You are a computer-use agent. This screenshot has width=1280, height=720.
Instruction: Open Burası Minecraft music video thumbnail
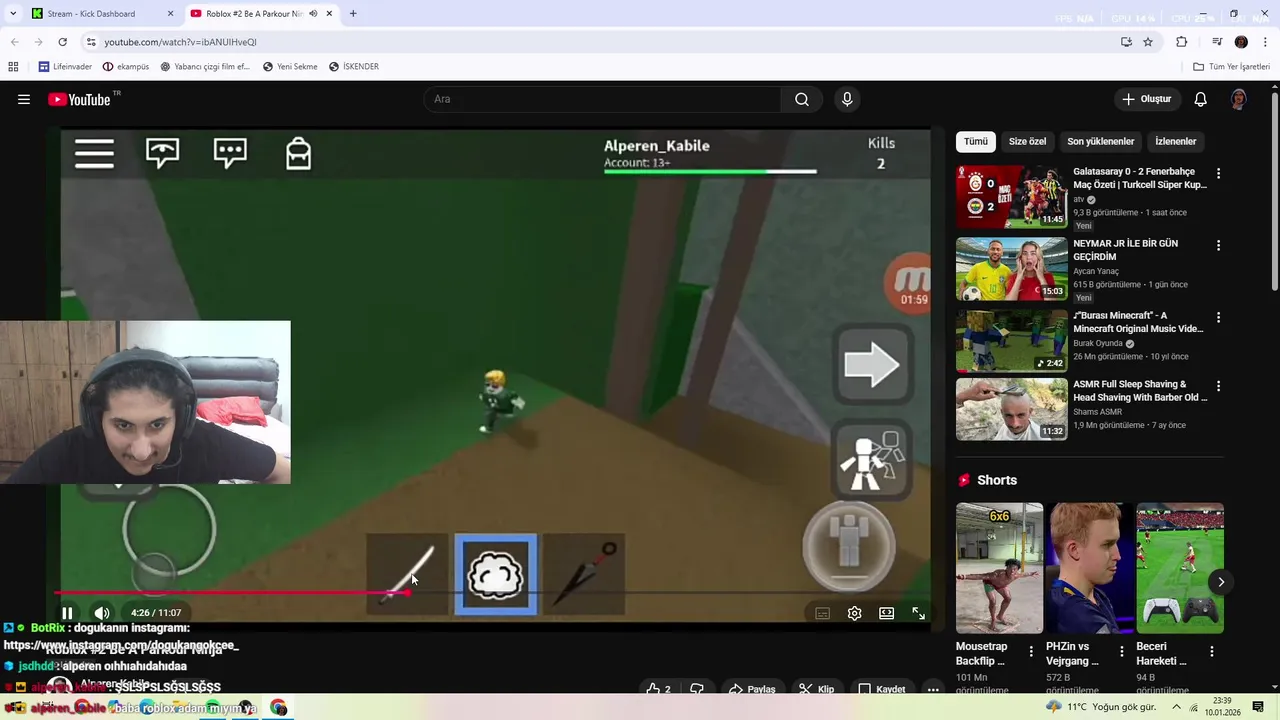click(x=1011, y=341)
